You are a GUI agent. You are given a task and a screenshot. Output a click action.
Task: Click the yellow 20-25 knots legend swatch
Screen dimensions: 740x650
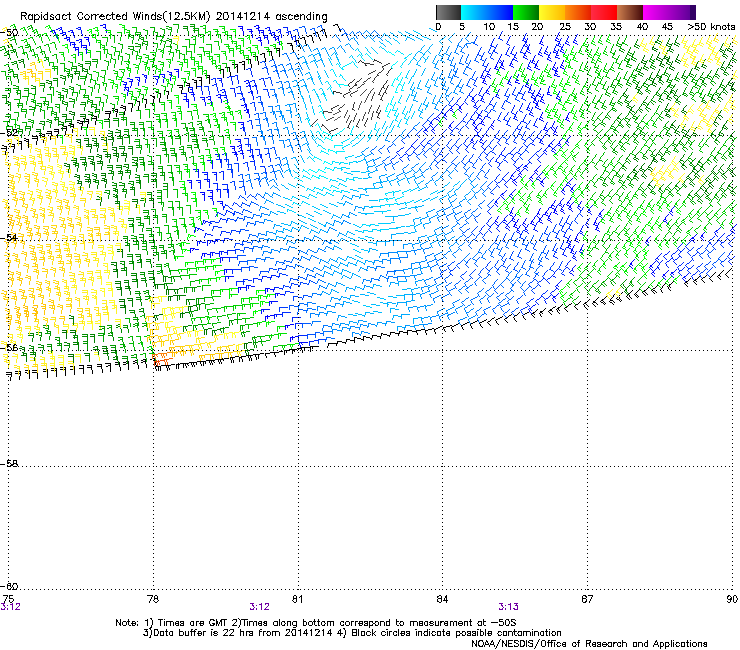click(551, 12)
